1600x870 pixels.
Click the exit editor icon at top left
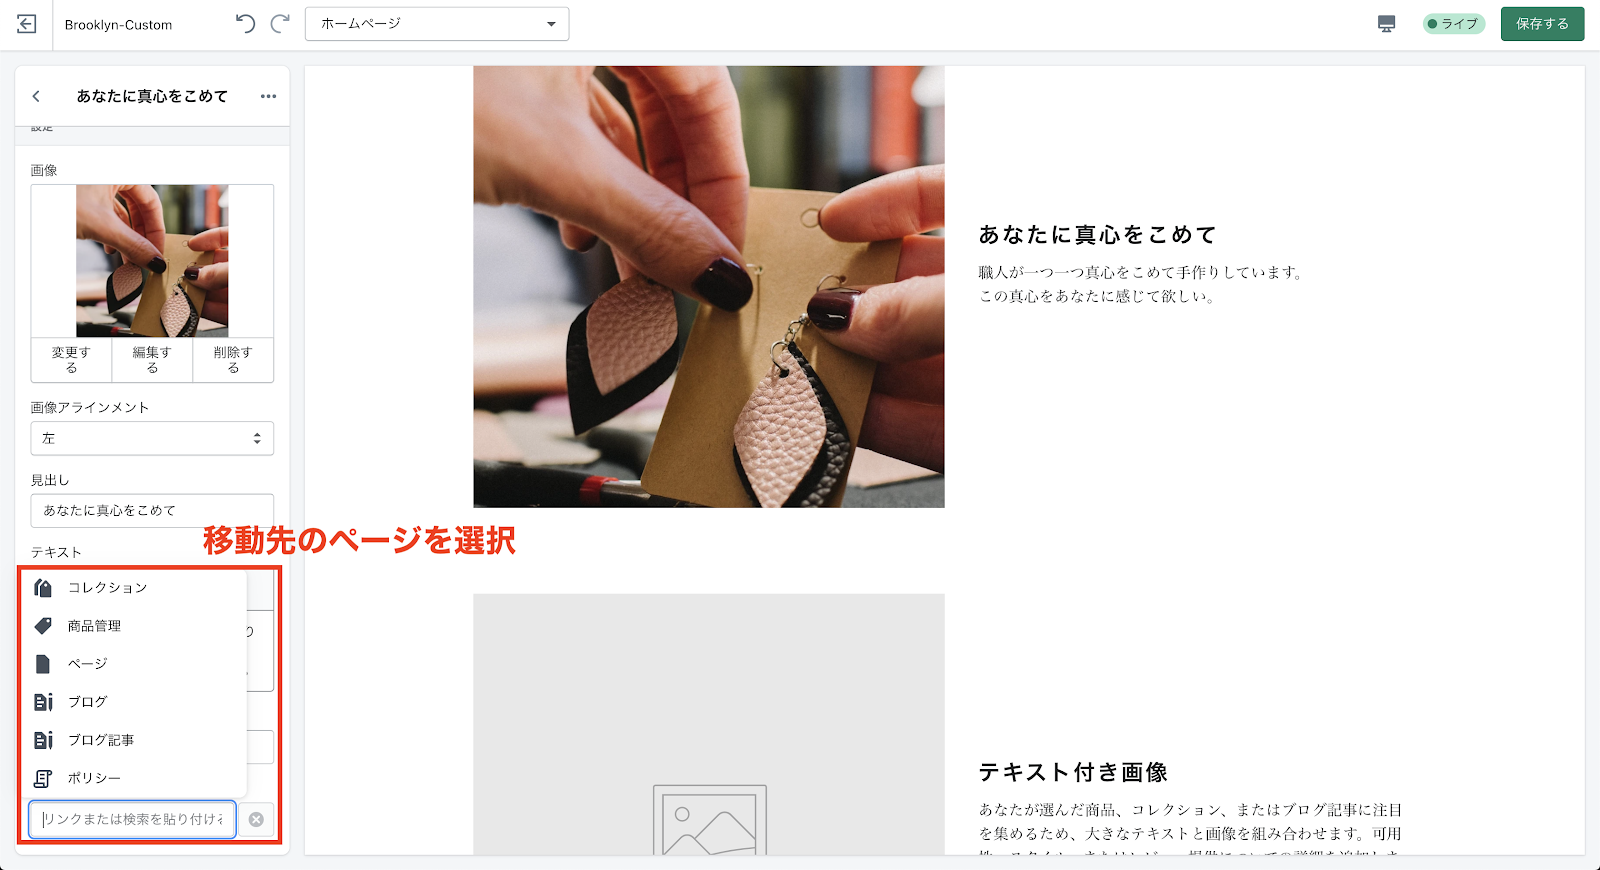pos(27,24)
